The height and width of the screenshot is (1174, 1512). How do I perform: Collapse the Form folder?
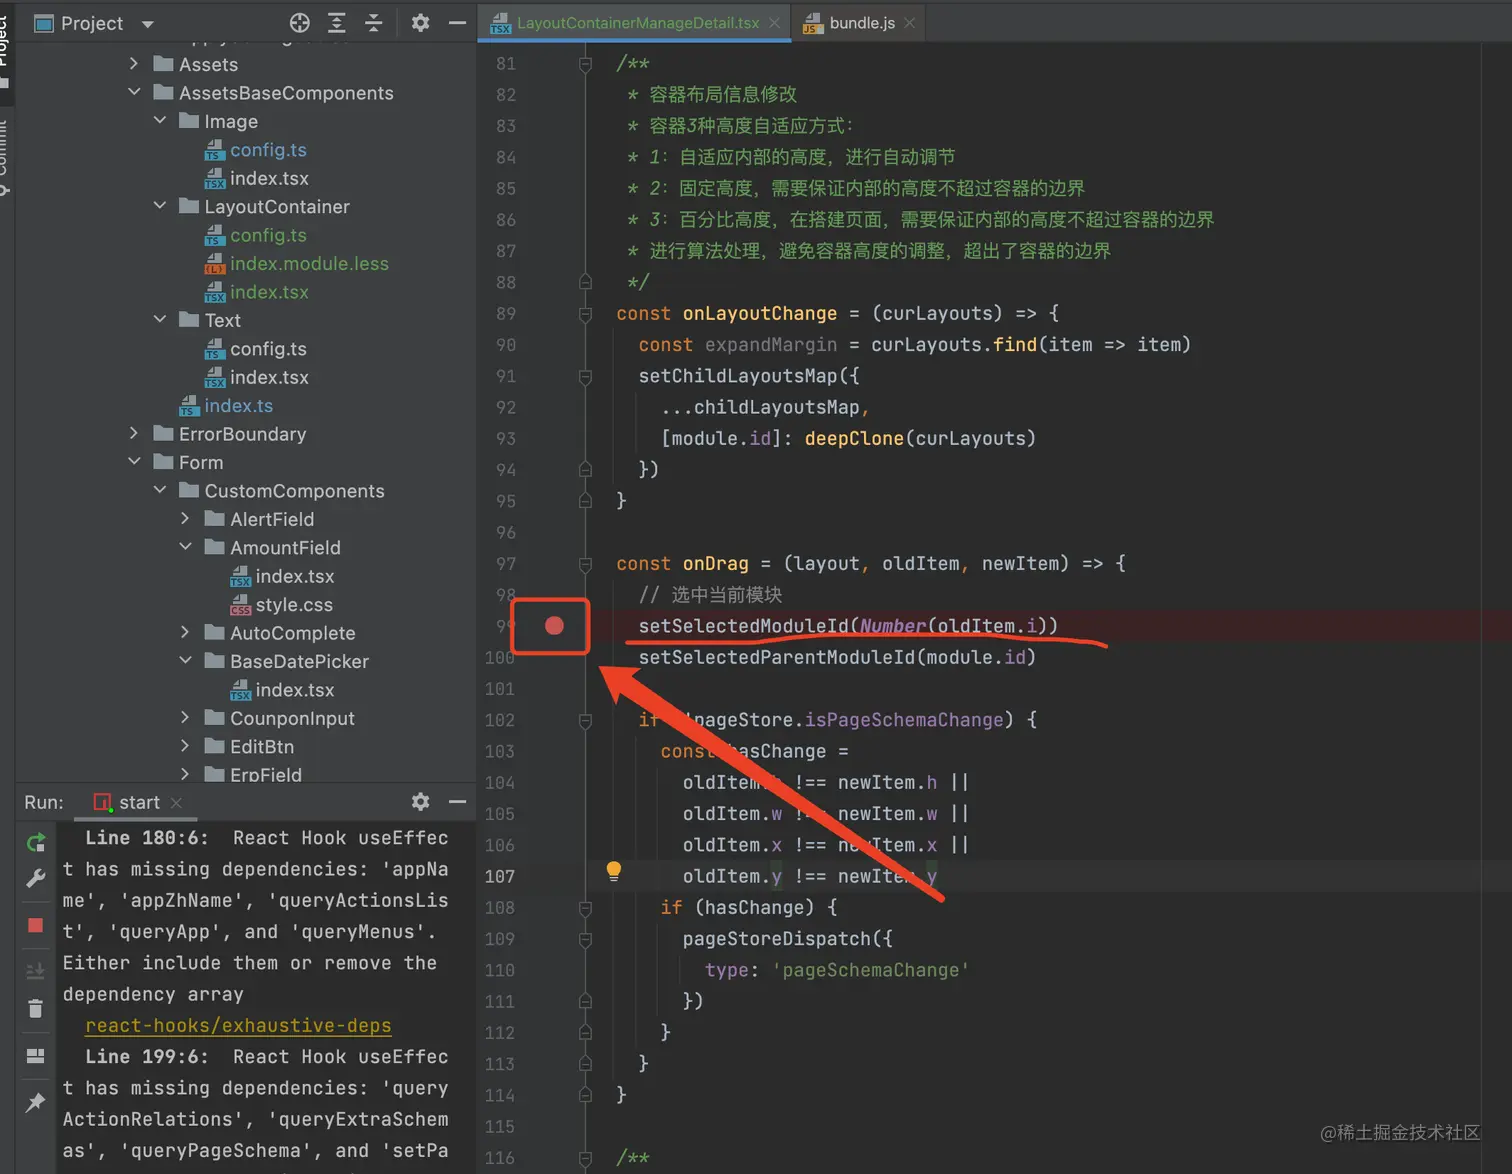[134, 461]
